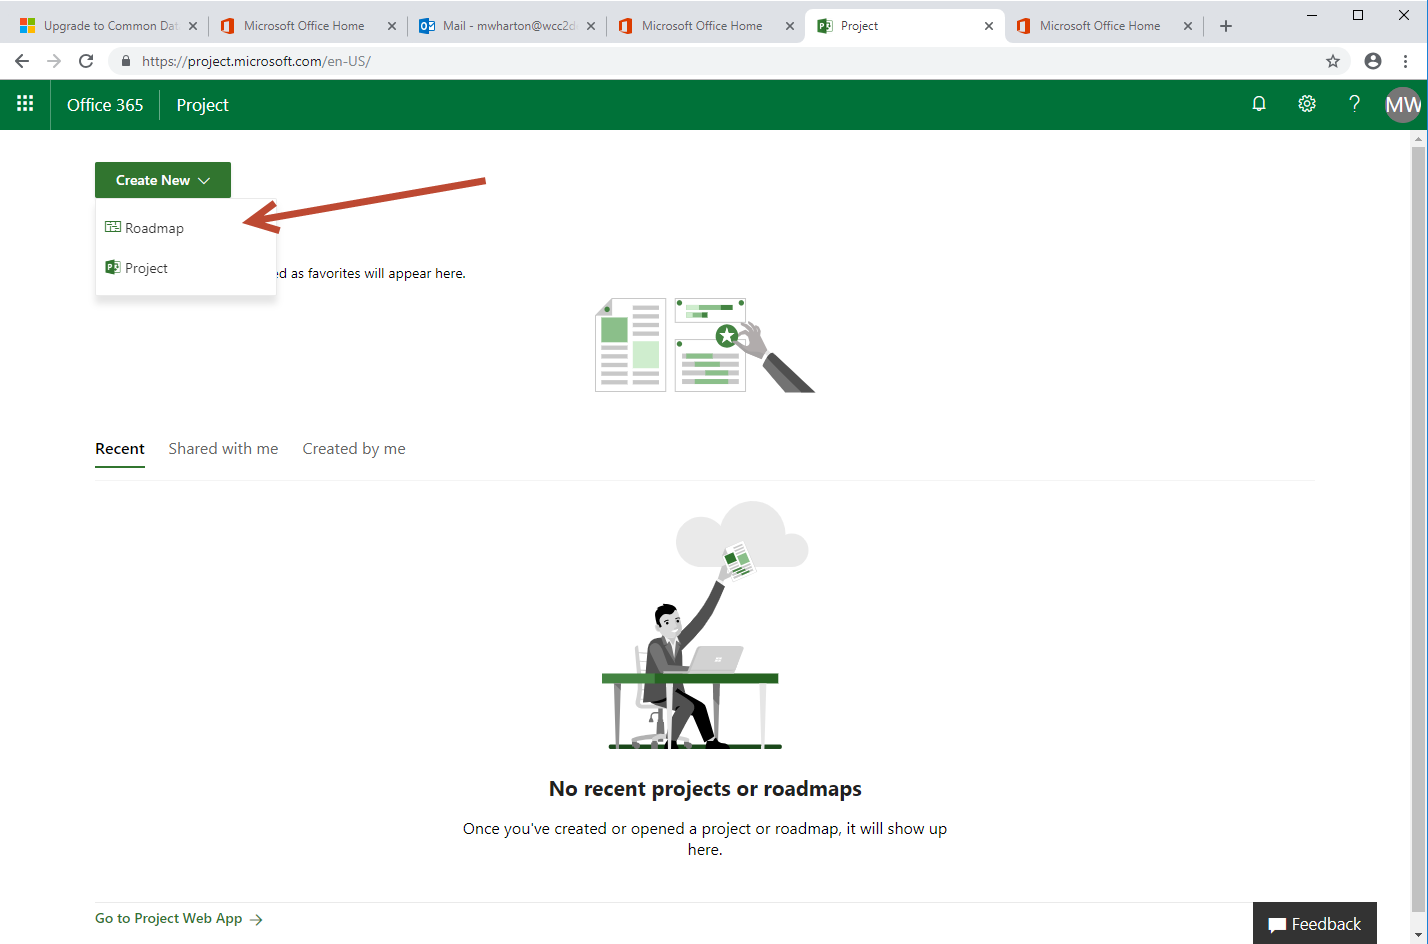Screen dimensions: 1428x944
Task: Switch to Shared with me tab
Action: 223,449
